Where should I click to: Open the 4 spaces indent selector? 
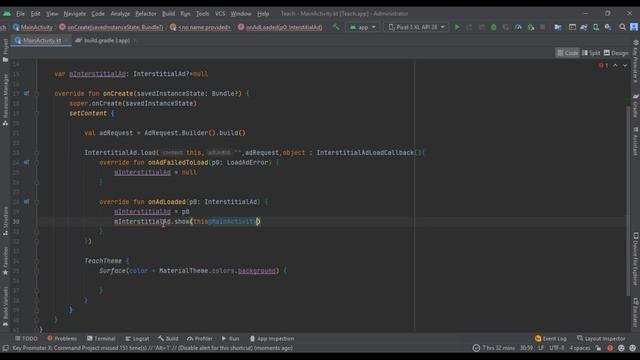pyautogui.click(x=580, y=348)
